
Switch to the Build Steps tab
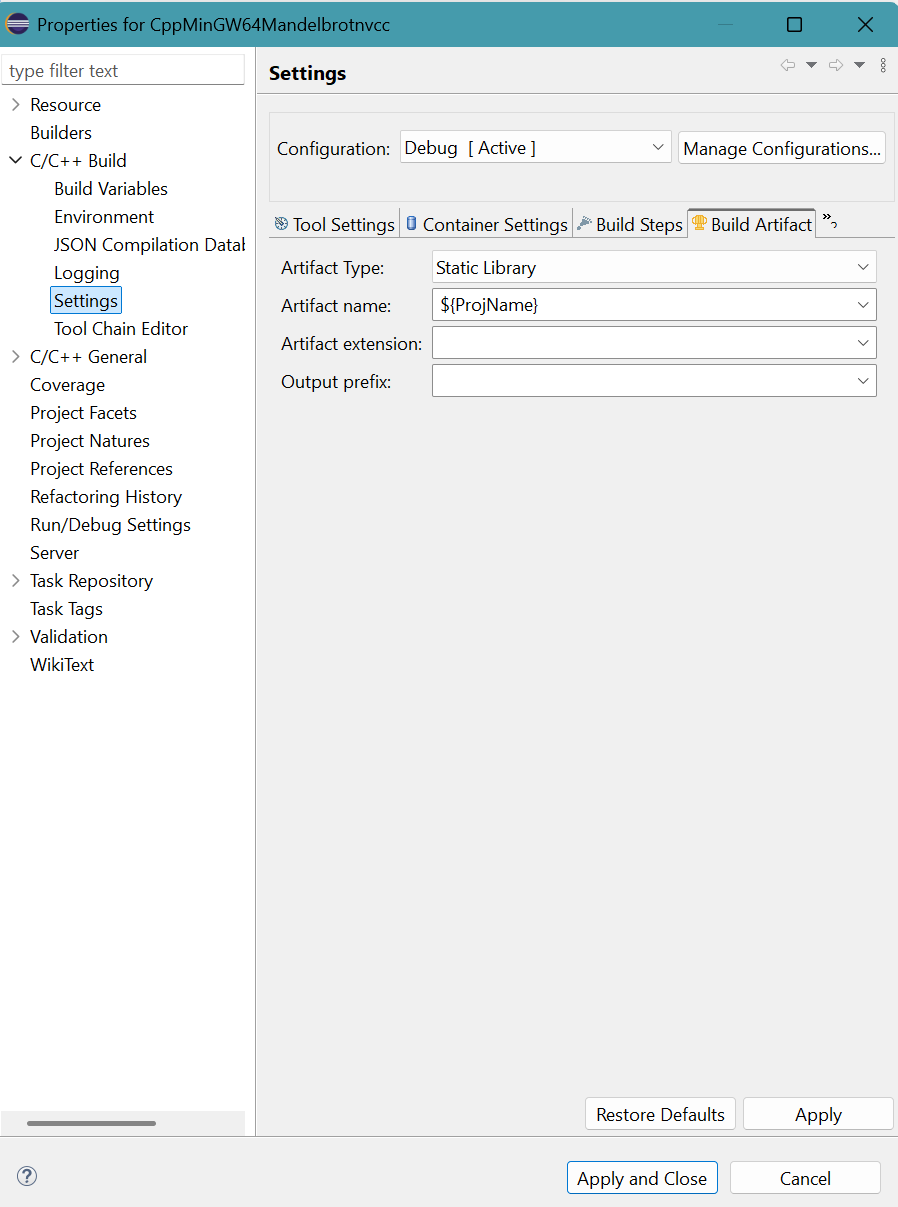[629, 224]
